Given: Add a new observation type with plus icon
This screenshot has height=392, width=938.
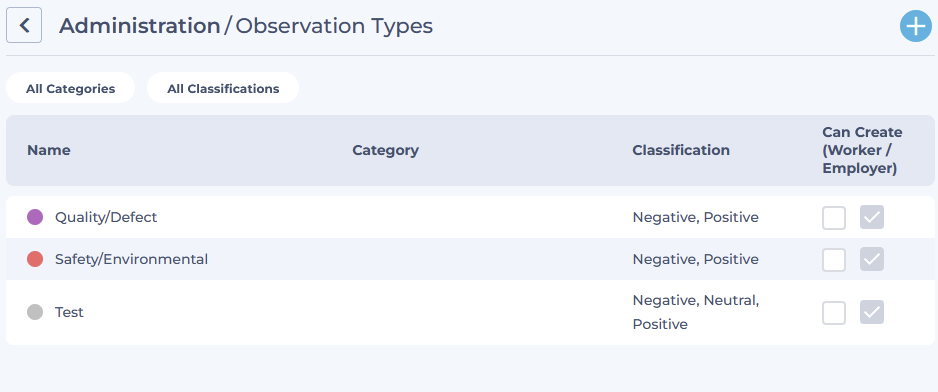Looking at the screenshot, I should 916,26.
